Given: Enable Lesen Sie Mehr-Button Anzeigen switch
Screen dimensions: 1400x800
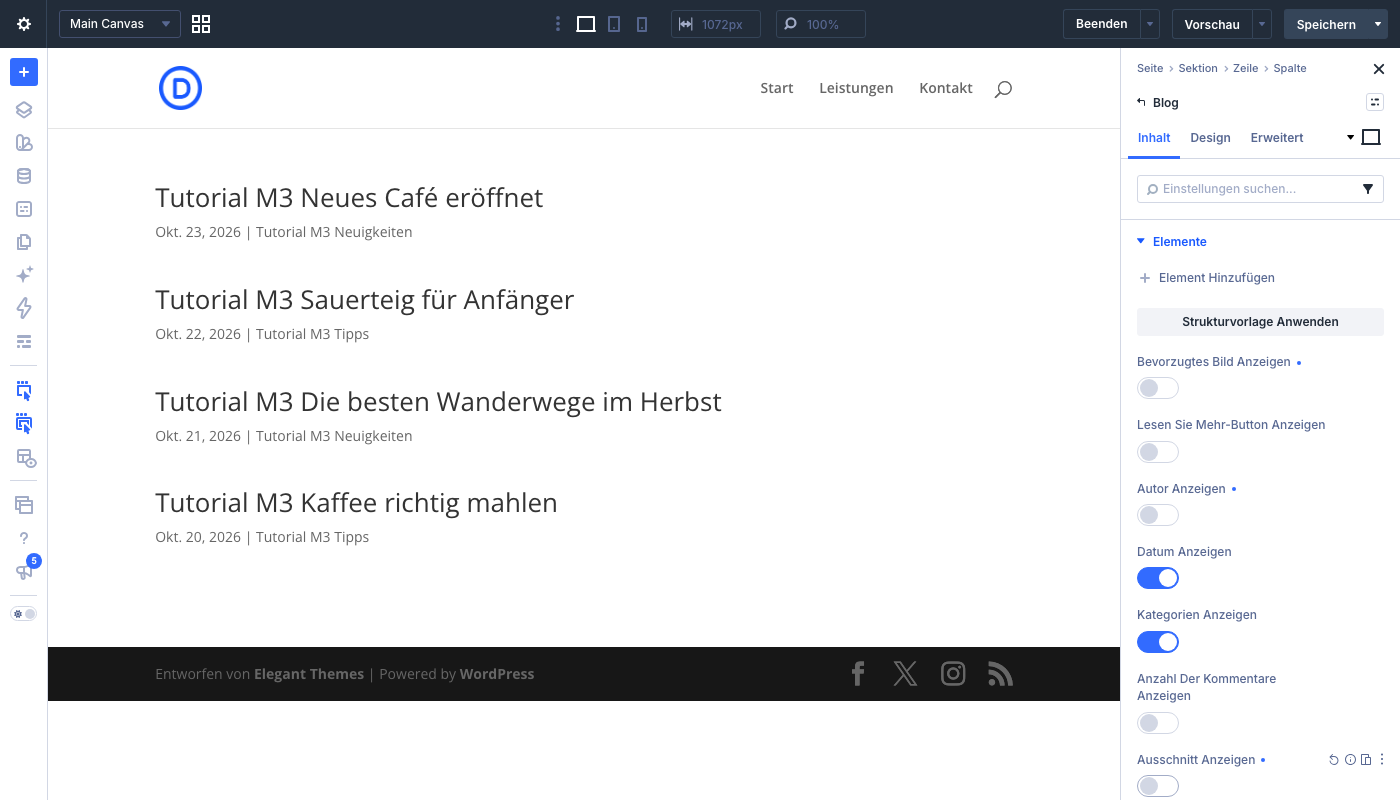Looking at the screenshot, I should point(1158,452).
